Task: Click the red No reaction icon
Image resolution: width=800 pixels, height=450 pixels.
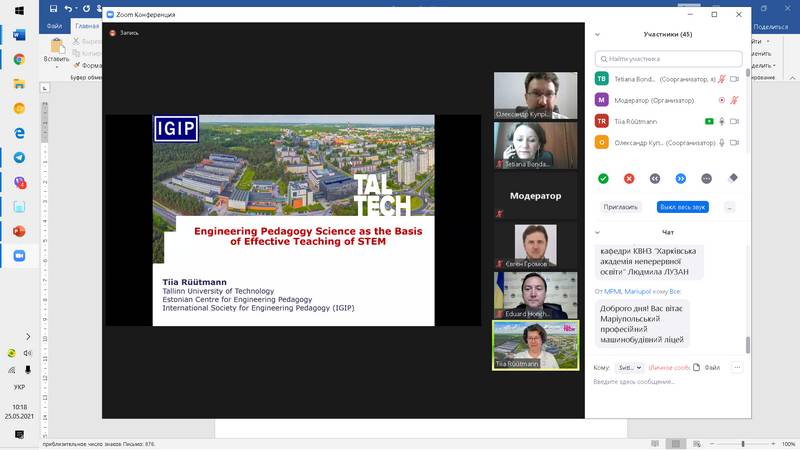Action: click(x=629, y=178)
